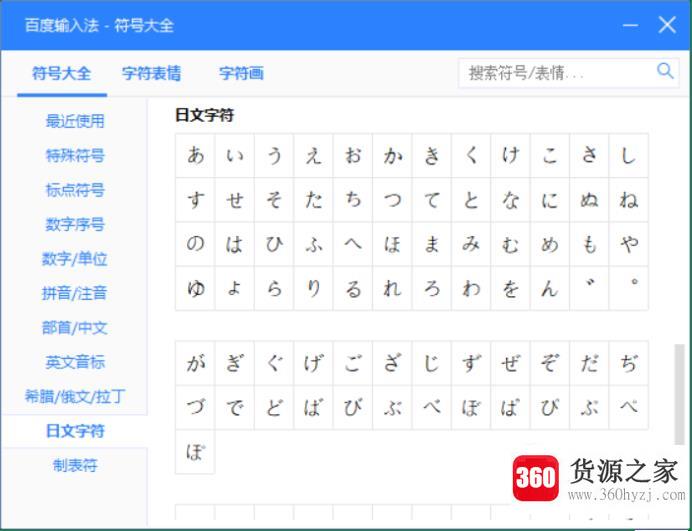The image size is (692, 531).
Task: Select the た character cell
Action: [x=314, y=200]
